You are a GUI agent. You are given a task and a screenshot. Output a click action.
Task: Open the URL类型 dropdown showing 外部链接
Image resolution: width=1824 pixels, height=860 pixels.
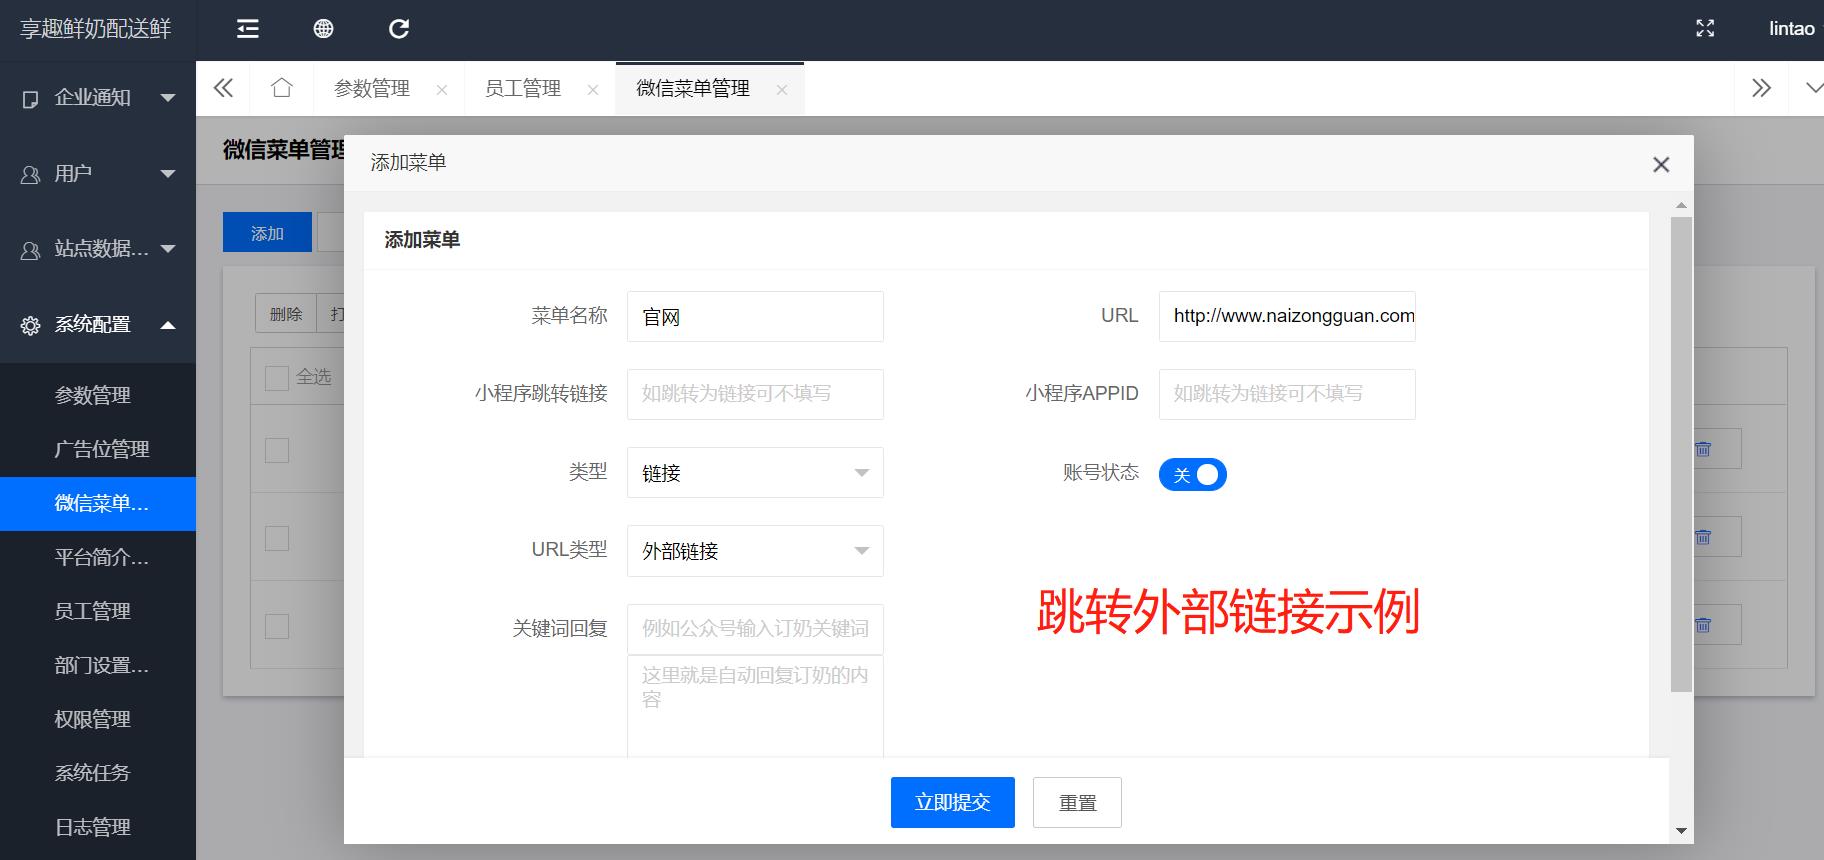click(755, 551)
